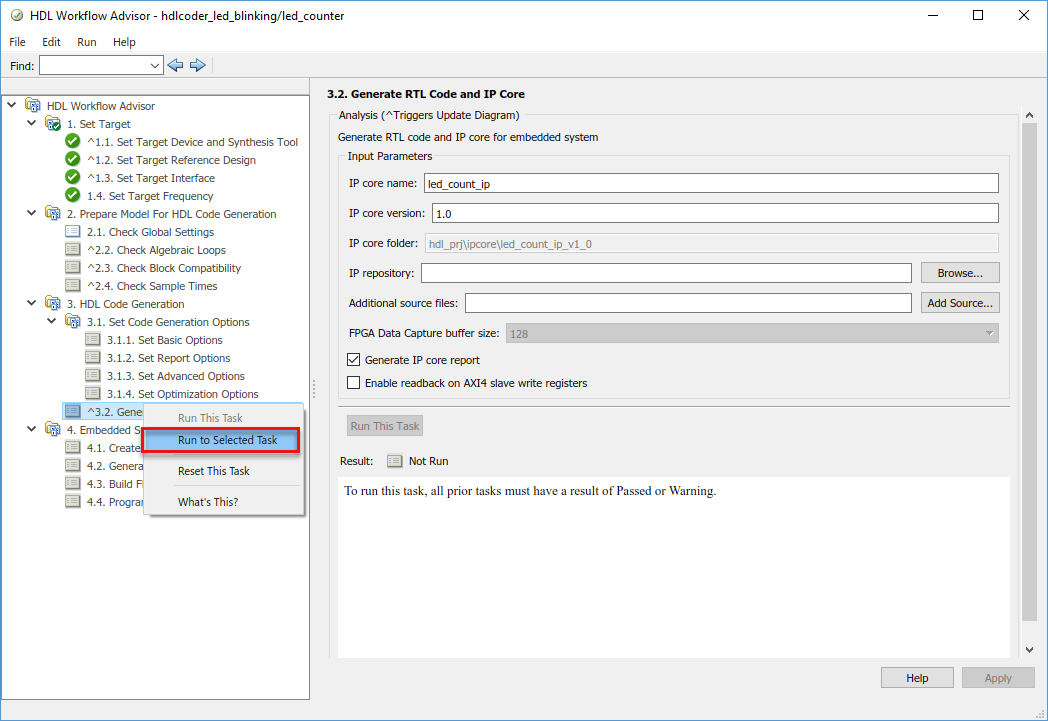Click task icon for 2.4 Check Sample Times
This screenshot has width=1048, height=721.
point(73,285)
